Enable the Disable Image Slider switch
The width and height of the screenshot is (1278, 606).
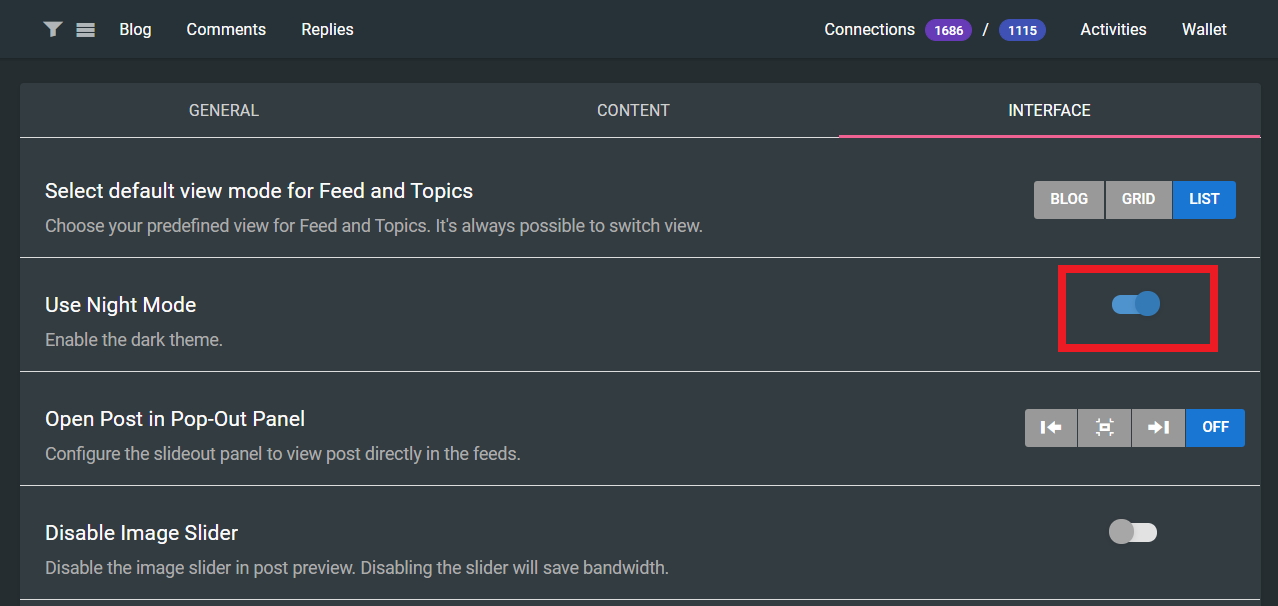pos(1132,532)
